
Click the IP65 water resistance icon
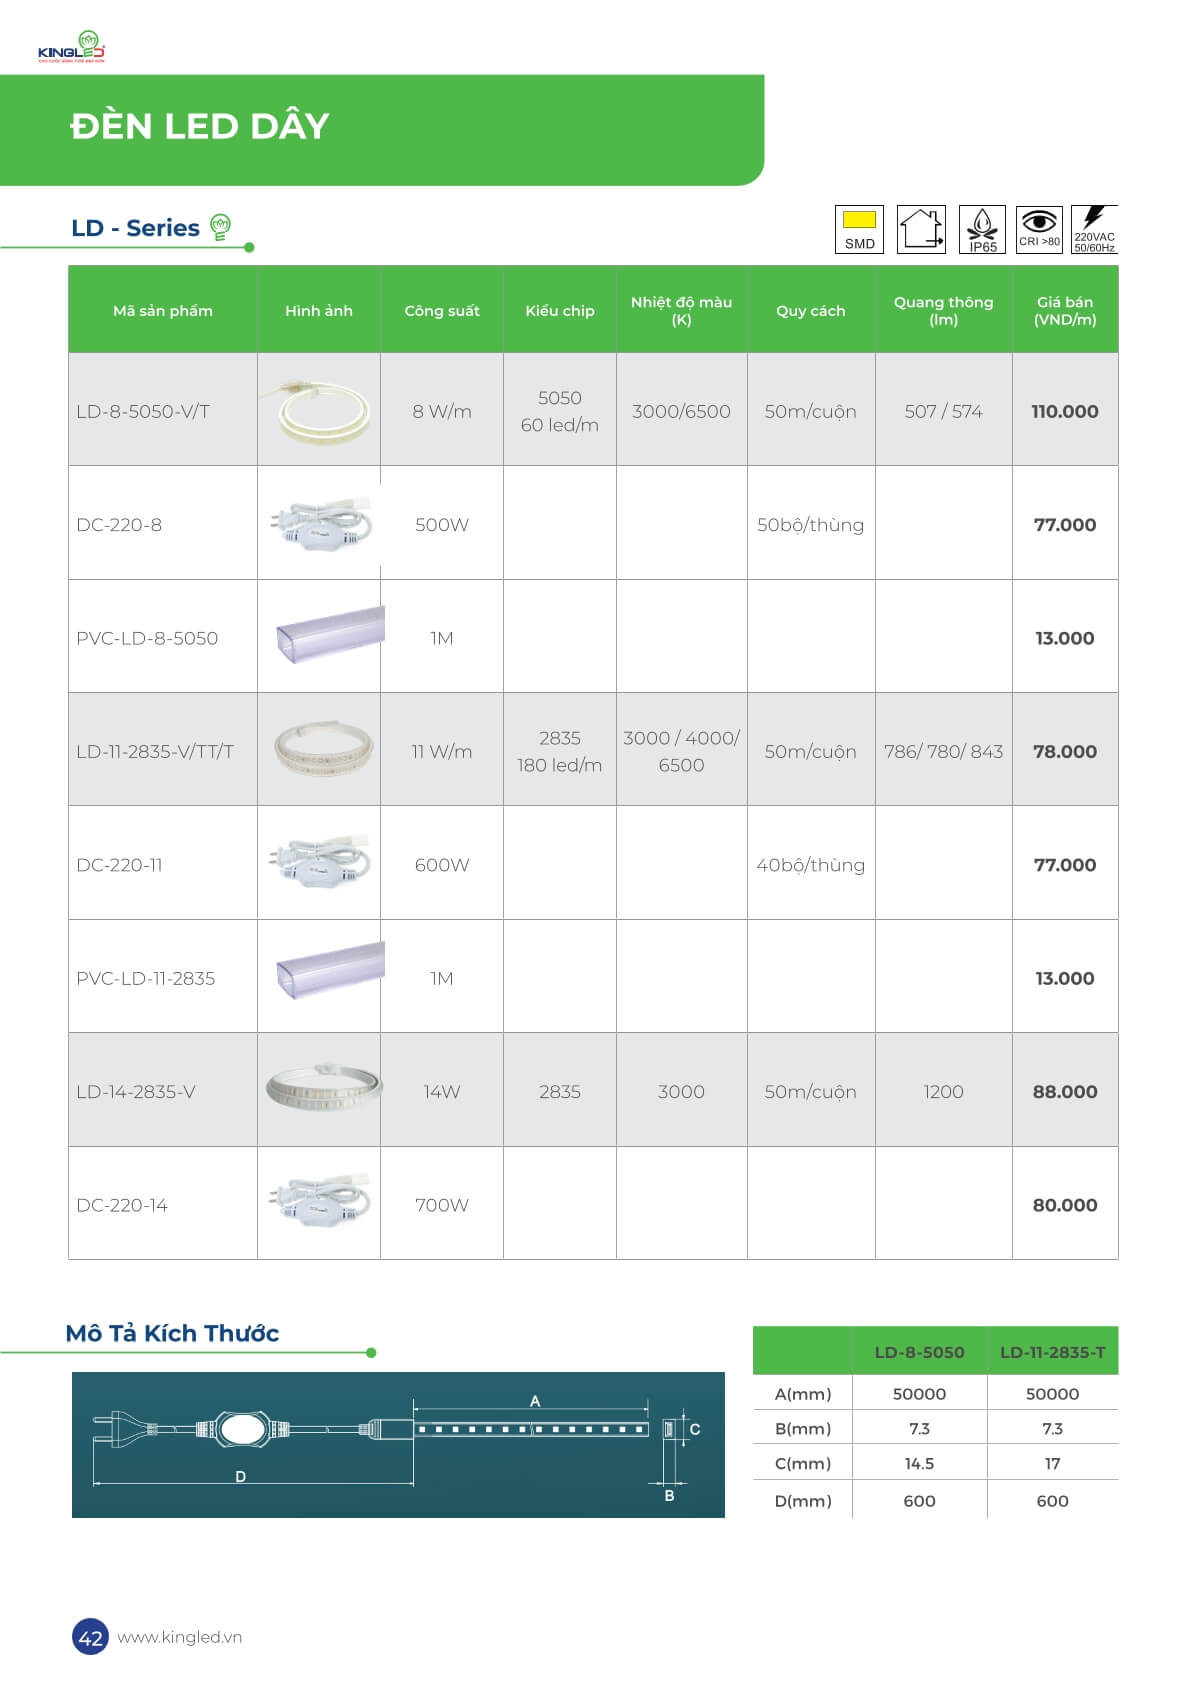(982, 229)
